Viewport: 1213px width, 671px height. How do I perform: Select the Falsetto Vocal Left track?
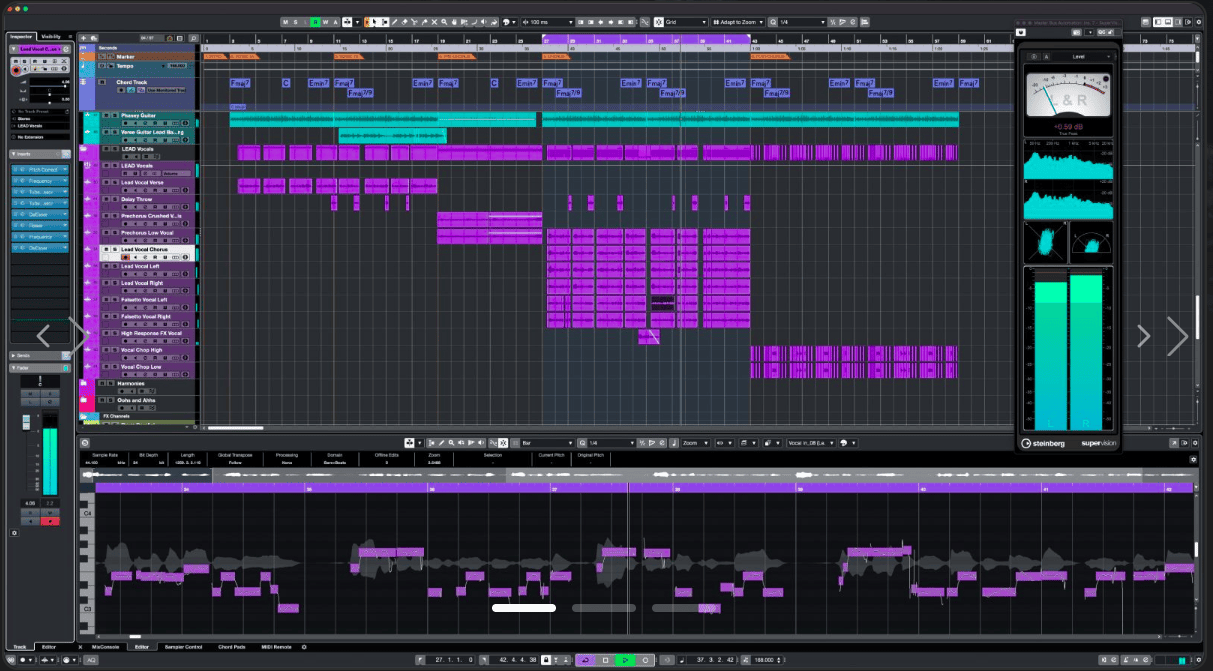pos(146,300)
